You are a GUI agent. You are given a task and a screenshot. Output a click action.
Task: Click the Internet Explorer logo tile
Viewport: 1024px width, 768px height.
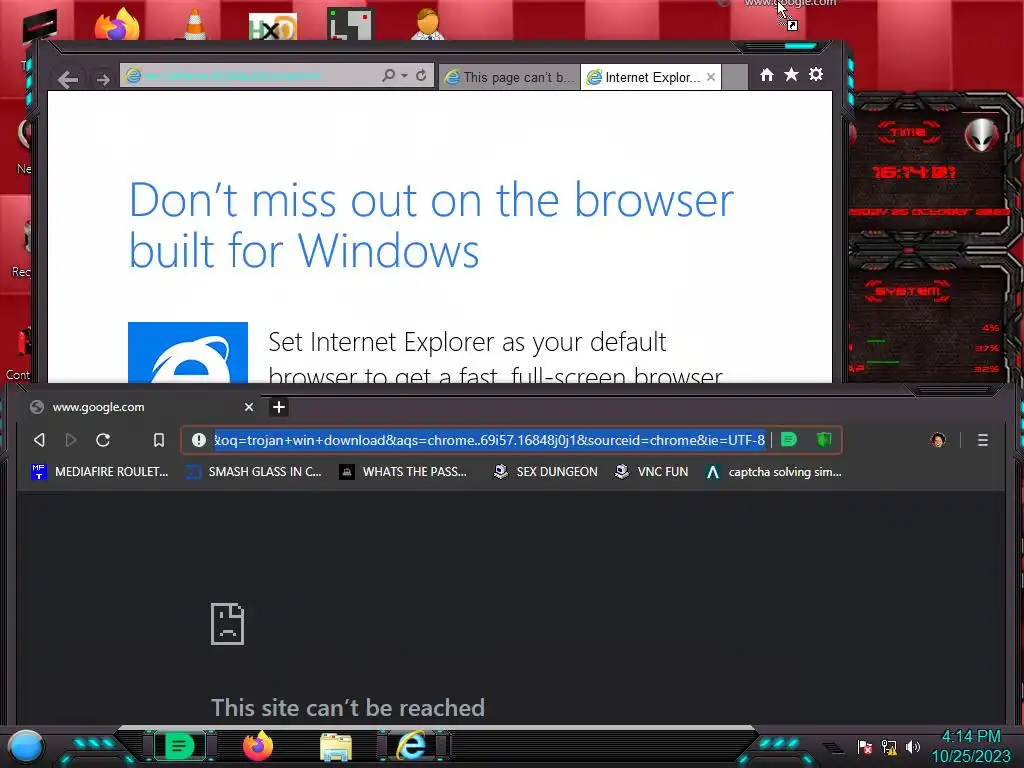point(188,352)
